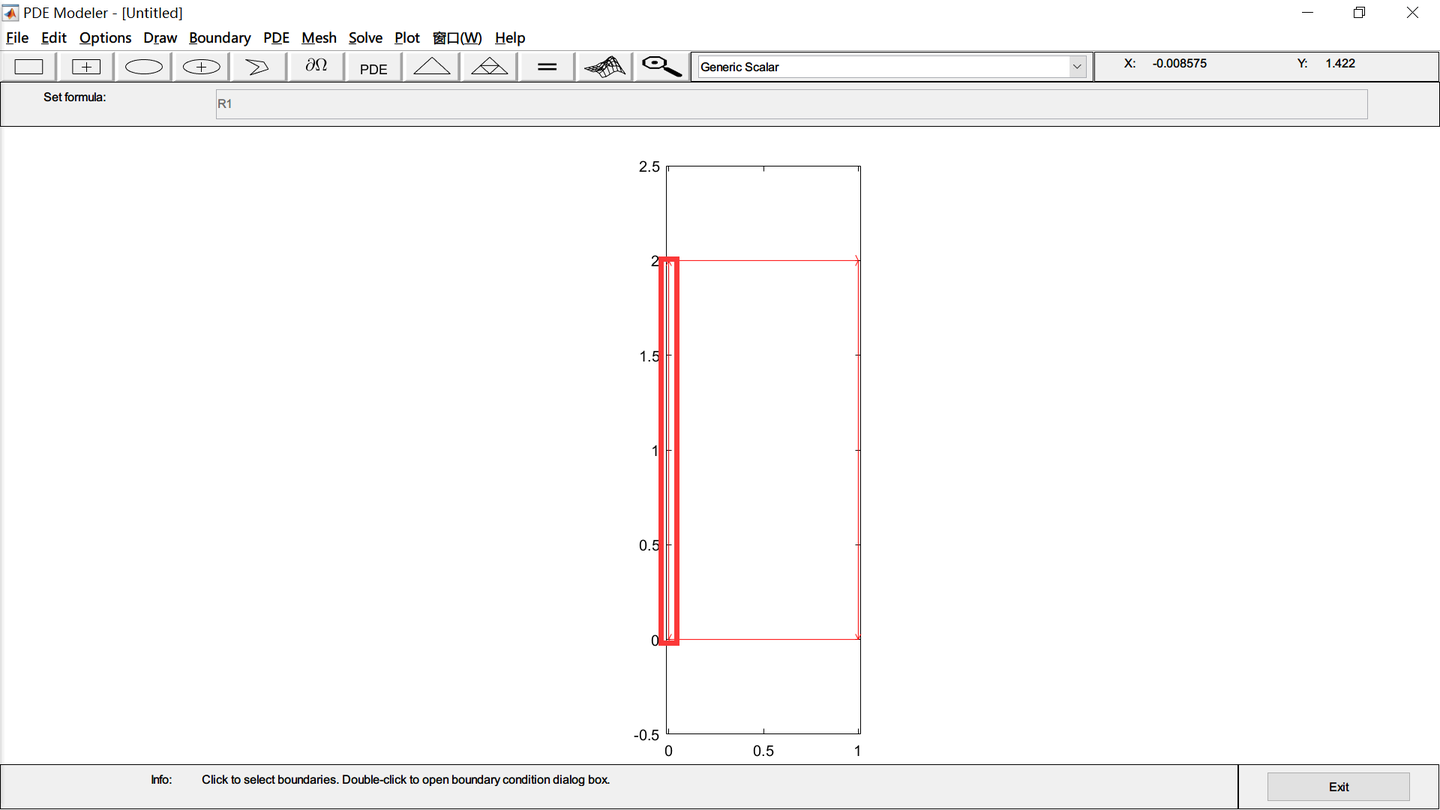Open 3D solution plot icon
This screenshot has height=810, width=1440.
(603, 66)
